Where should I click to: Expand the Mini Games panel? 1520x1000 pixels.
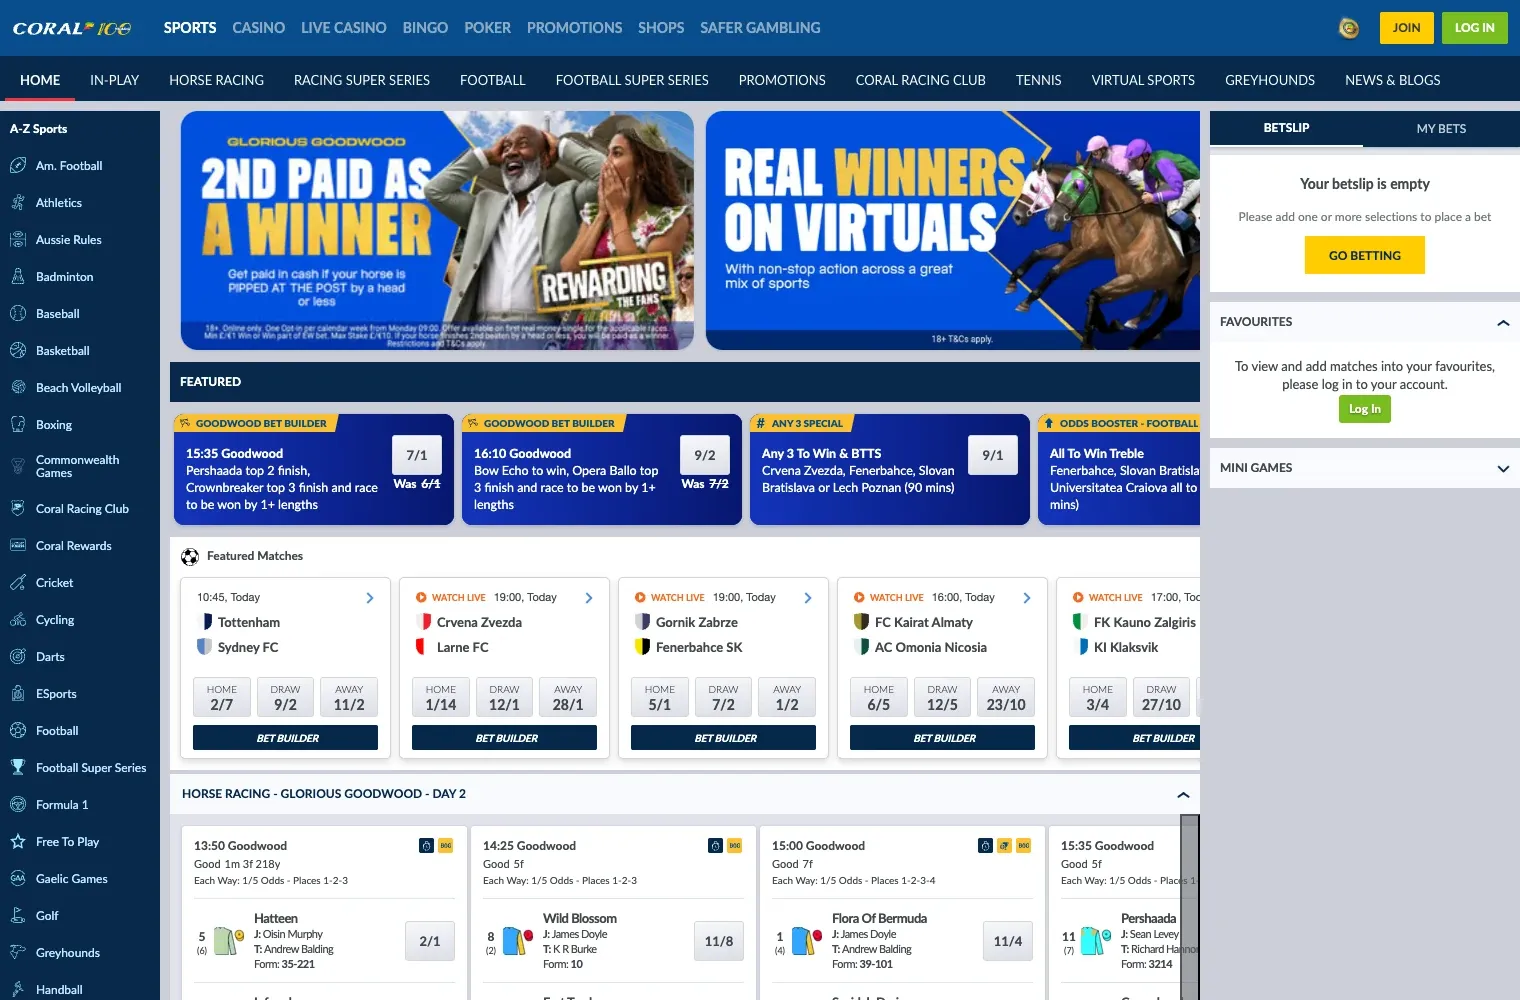tap(1502, 468)
